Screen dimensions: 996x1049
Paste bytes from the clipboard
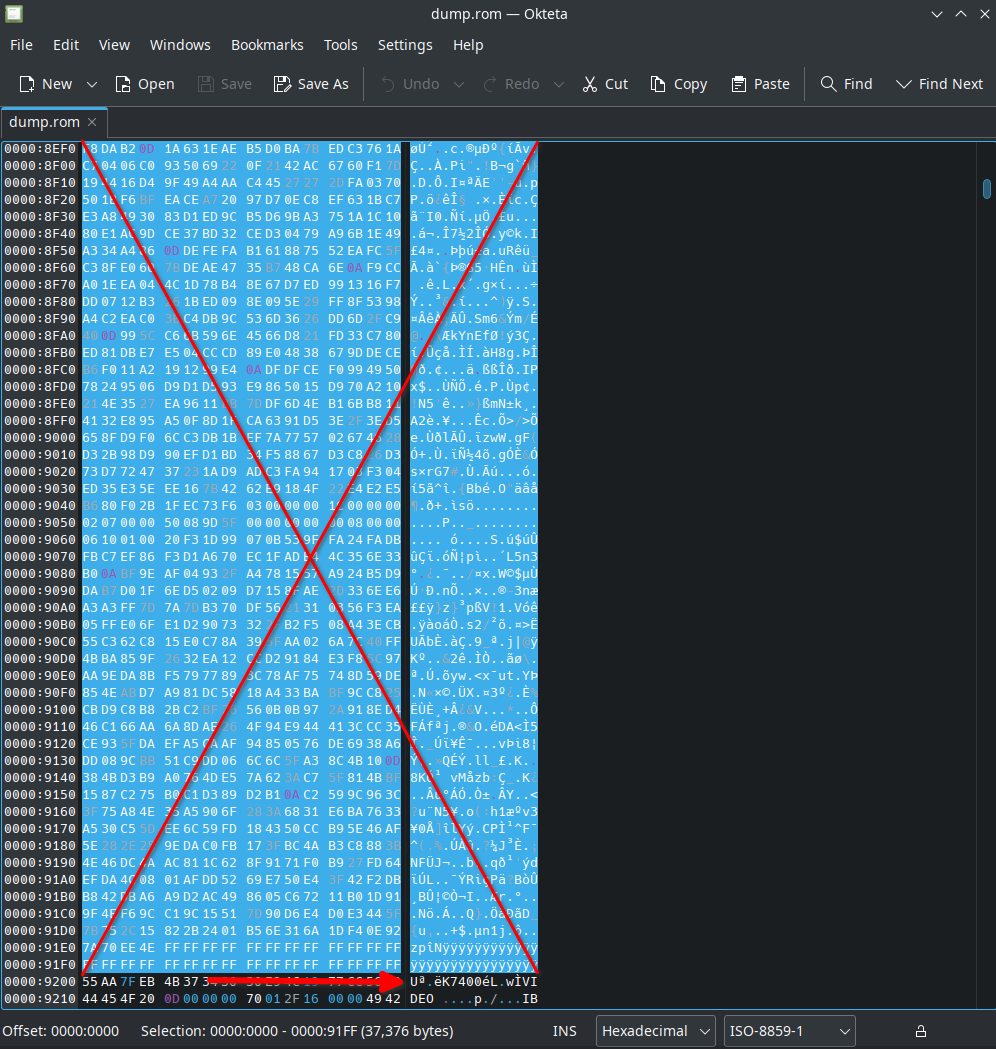point(760,84)
